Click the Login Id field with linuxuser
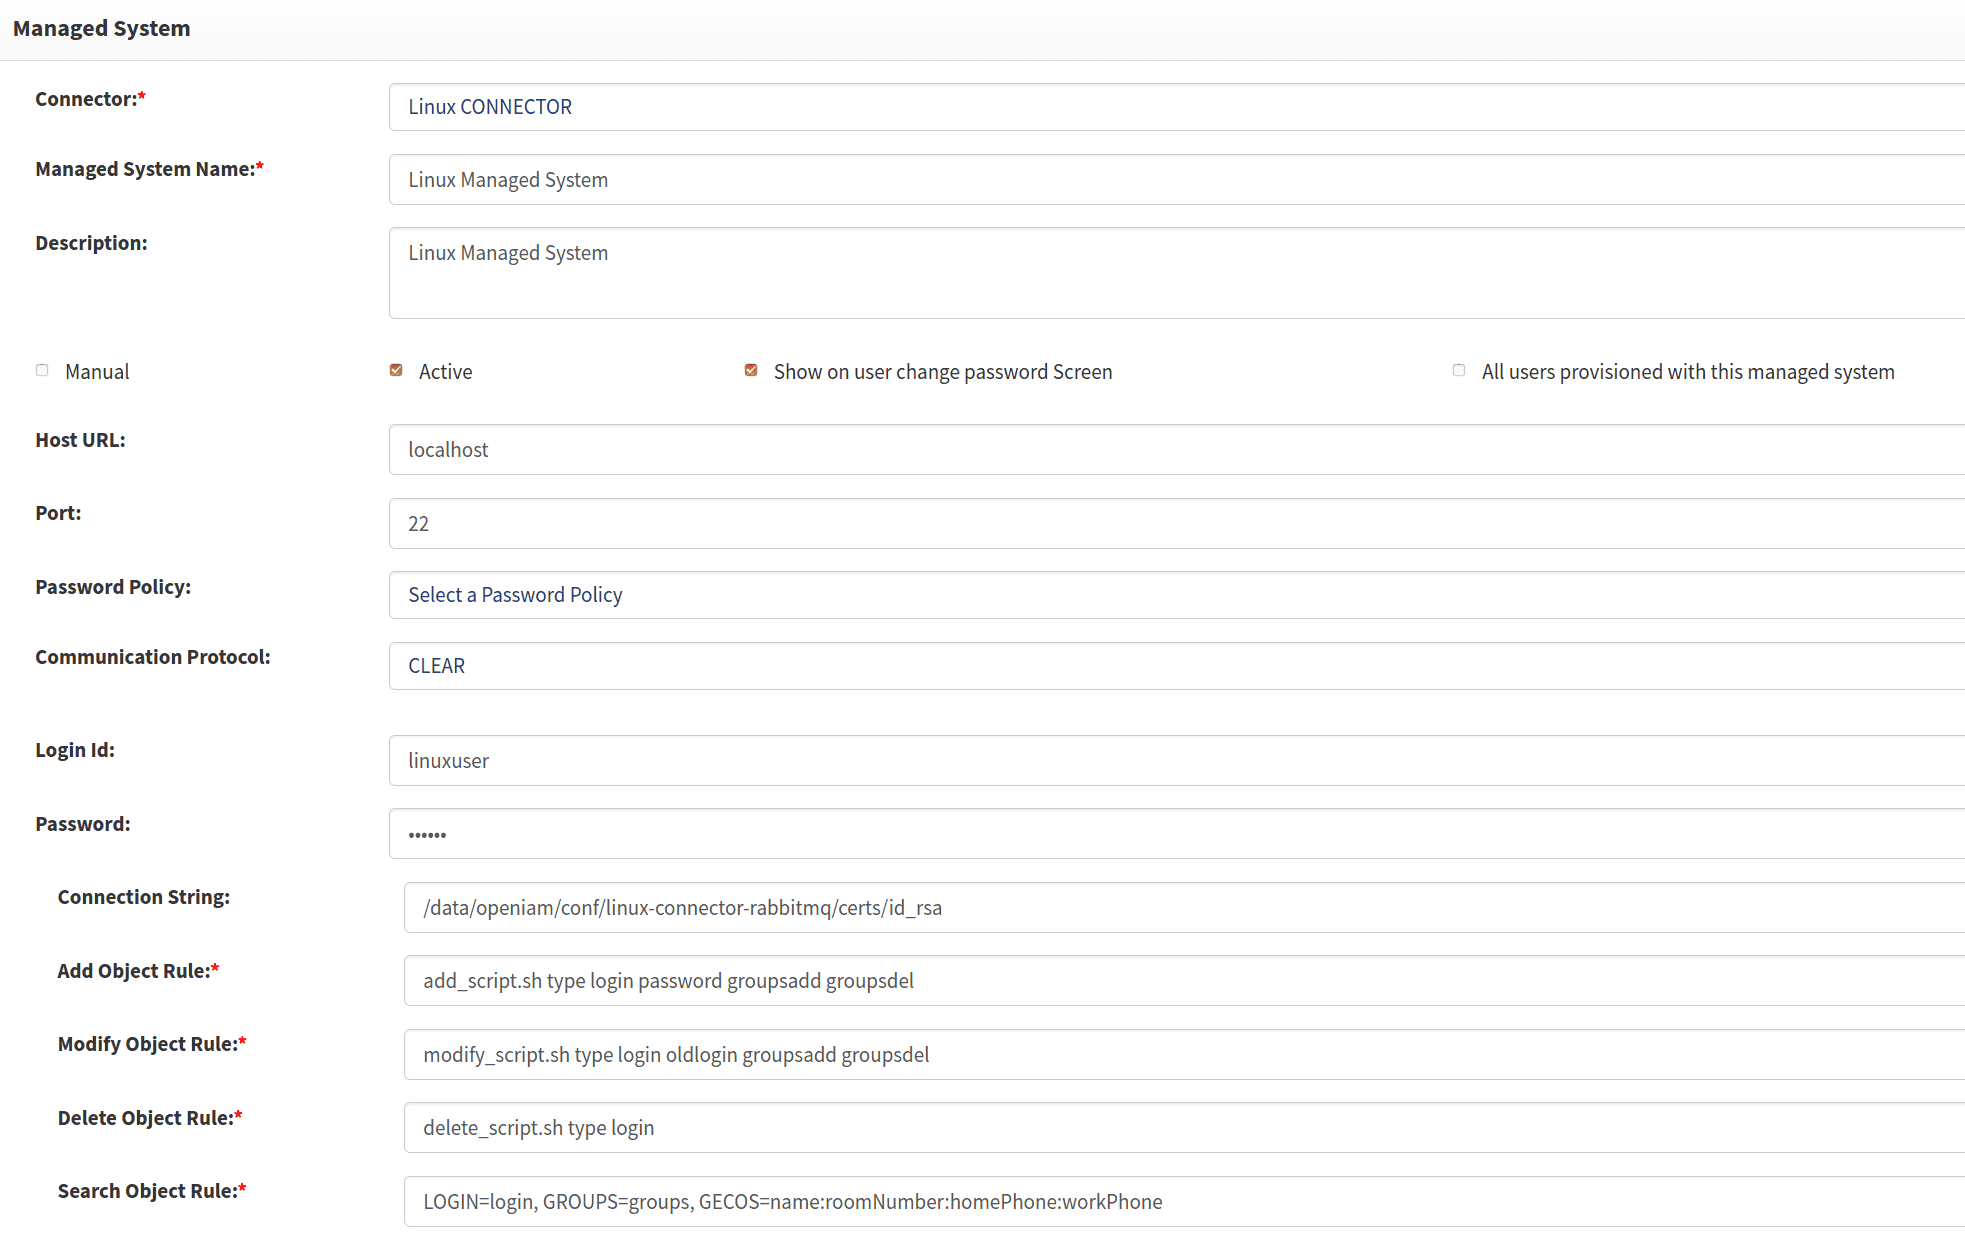Image resolution: width=1965 pixels, height=1236 pixels. [1176, 761]
